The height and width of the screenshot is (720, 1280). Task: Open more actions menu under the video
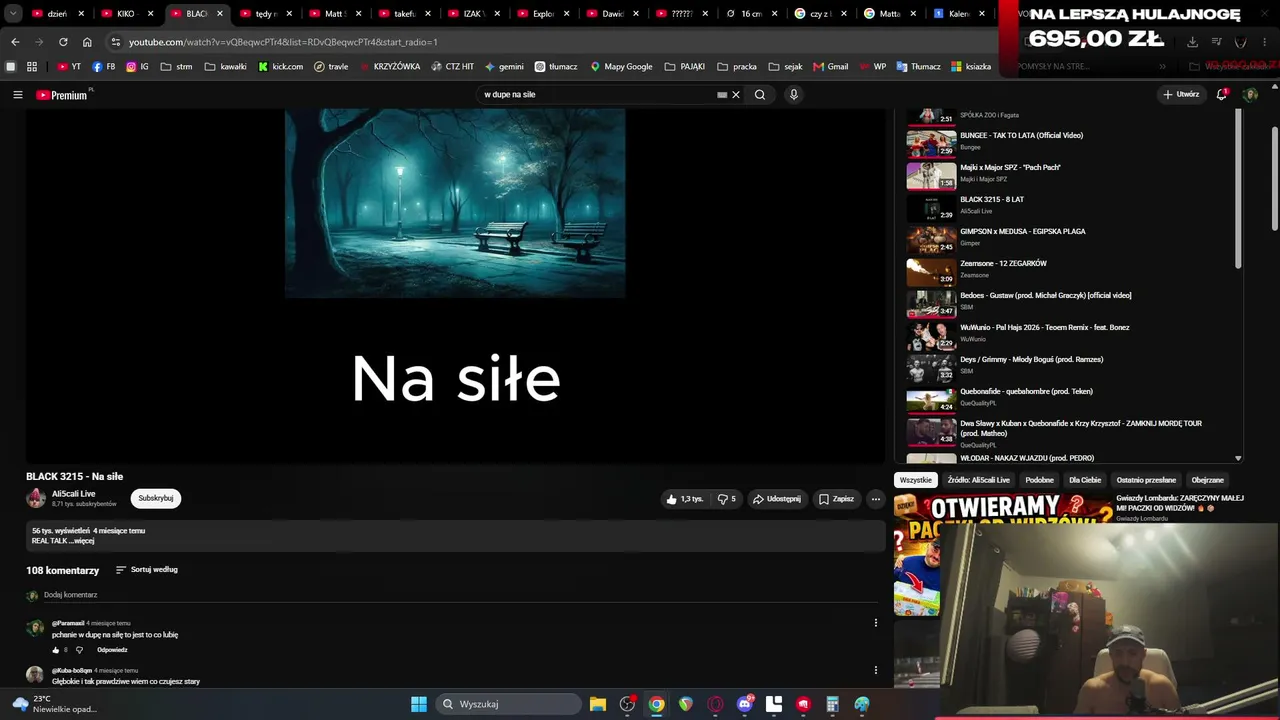coord(875,499)
